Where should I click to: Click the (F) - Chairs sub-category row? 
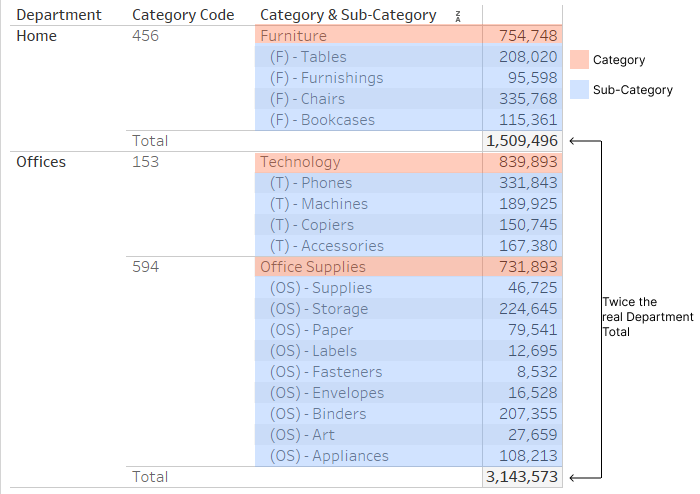[x=408, y=99]
